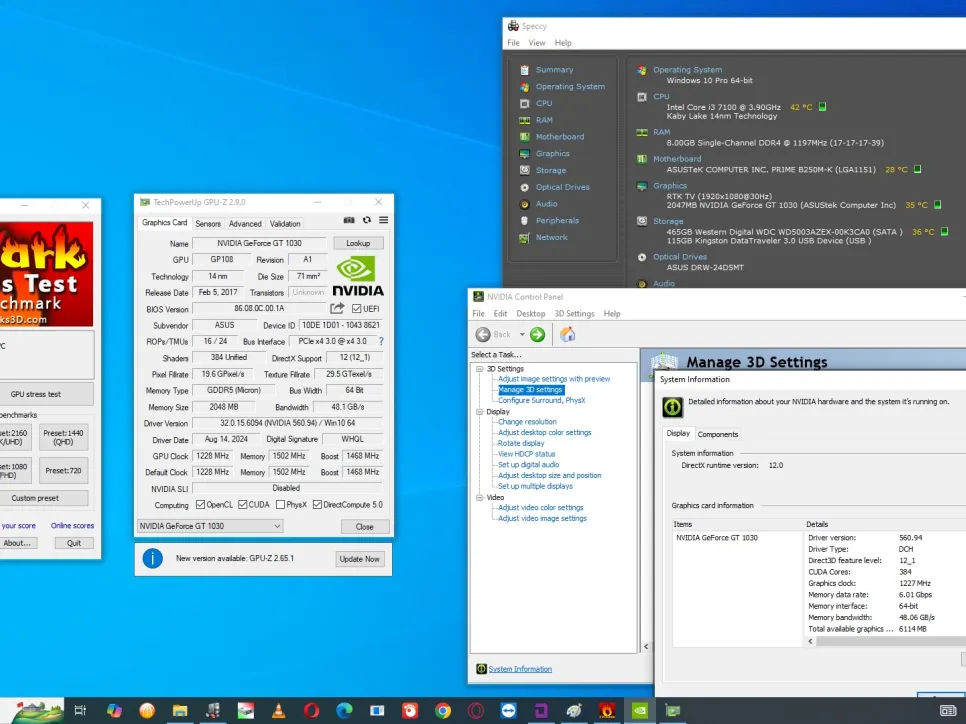Open the Online scores link
This screenshot has width=966, height=724.
[x=72, y=526]
